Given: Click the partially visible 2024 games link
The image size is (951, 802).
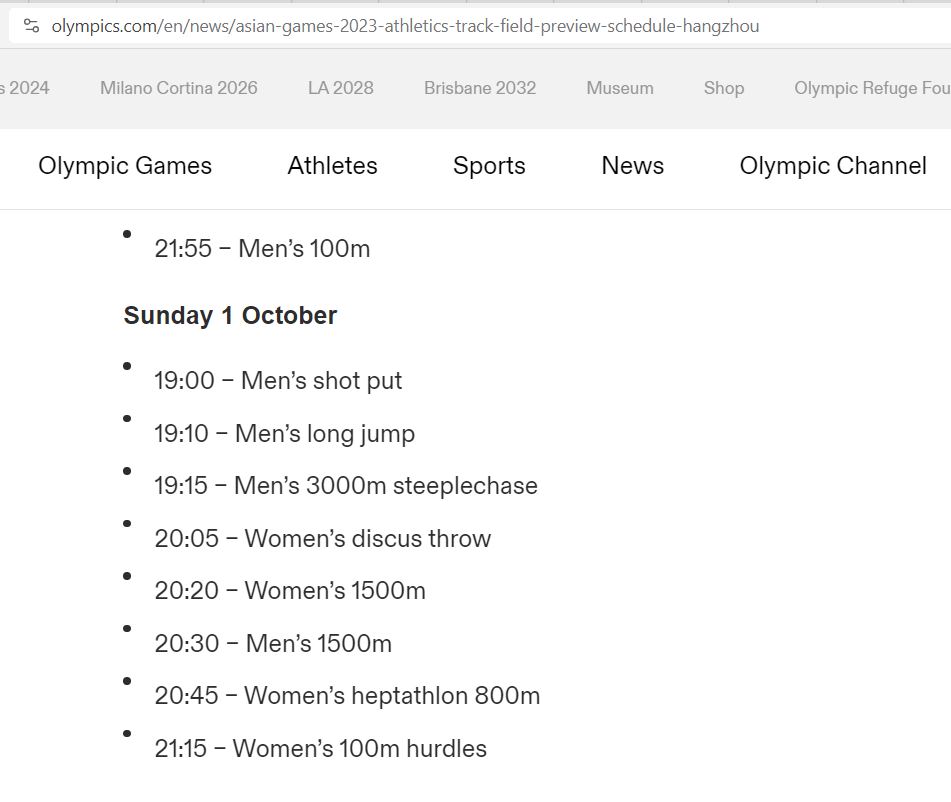Looking at the screenshot, I should tap(25, 88).
